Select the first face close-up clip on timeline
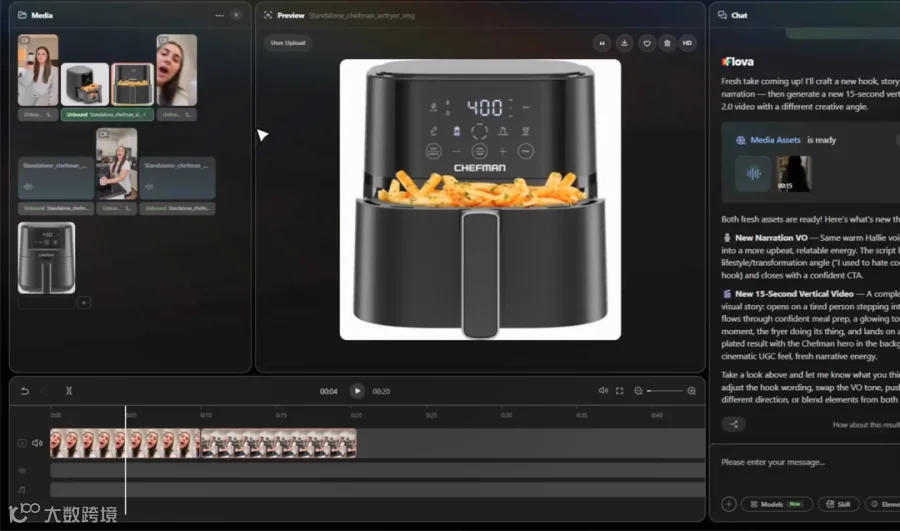 click(x=125, y=443)
